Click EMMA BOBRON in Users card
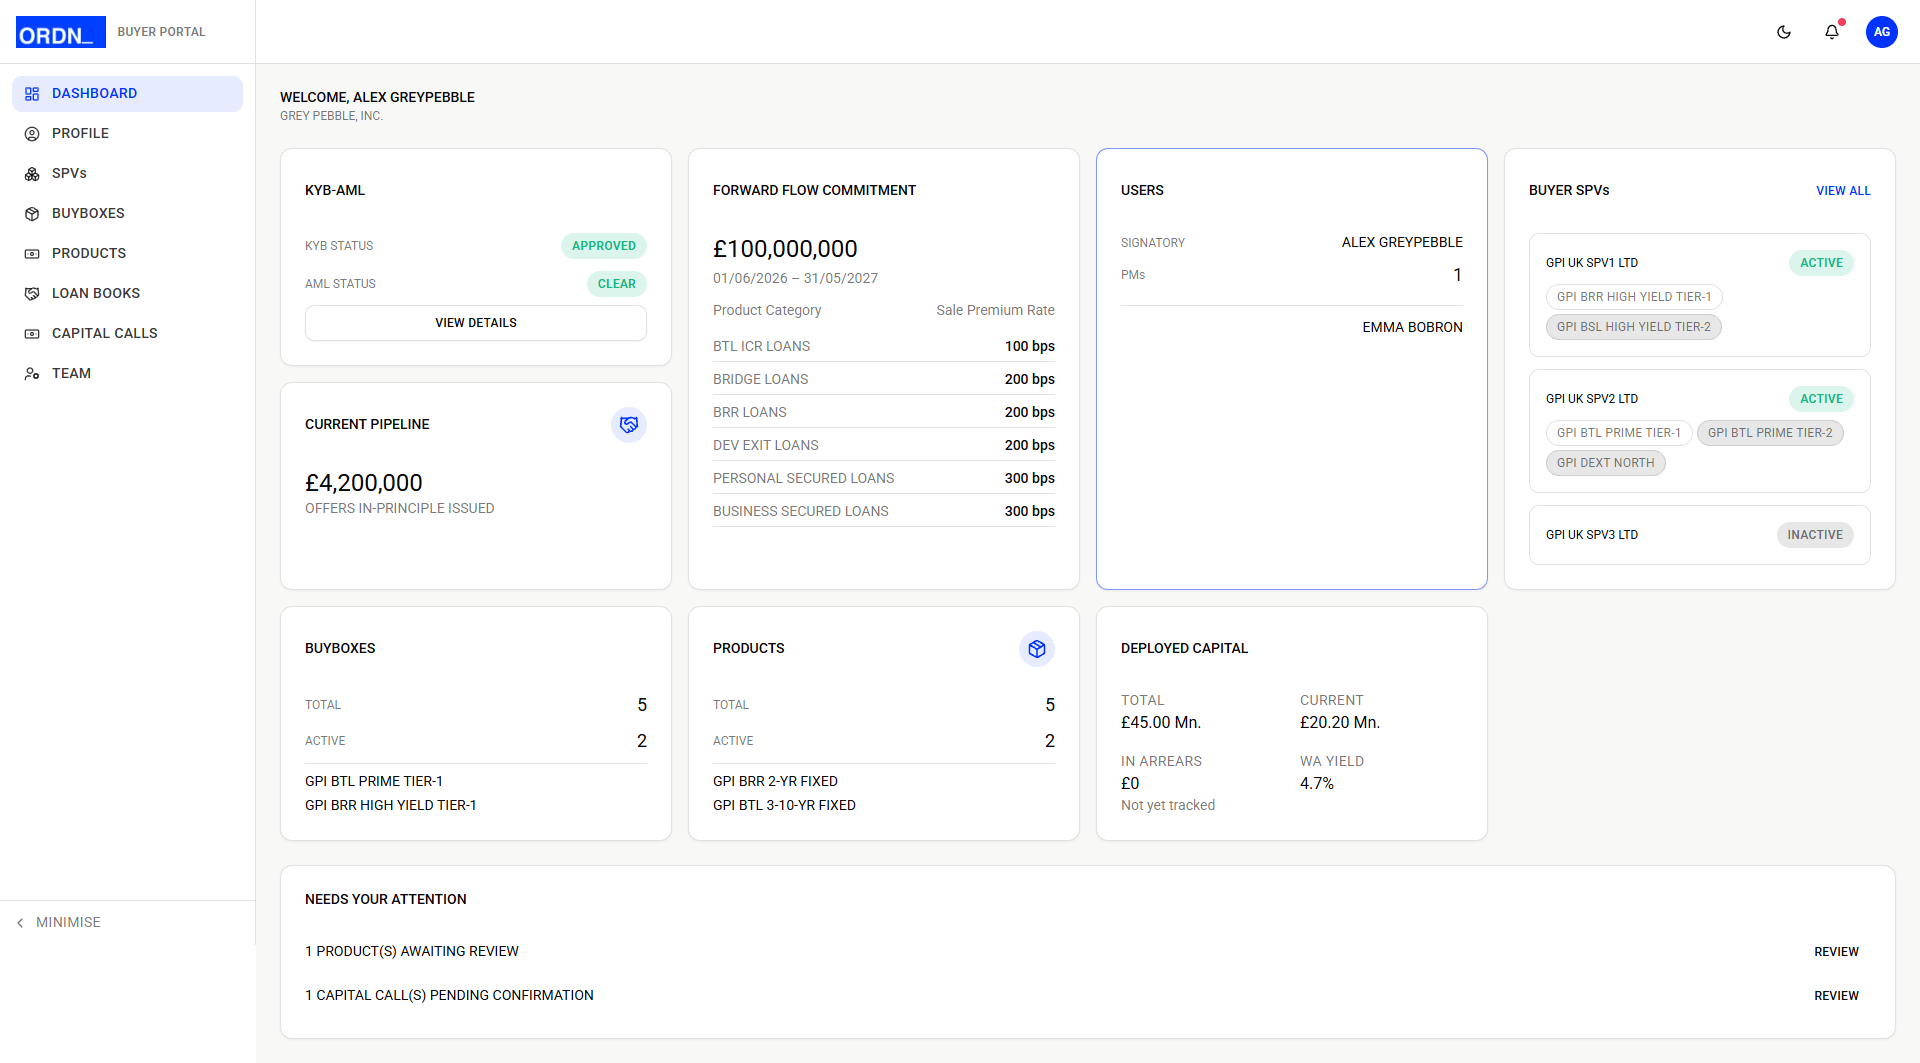 coord(1412,328)
